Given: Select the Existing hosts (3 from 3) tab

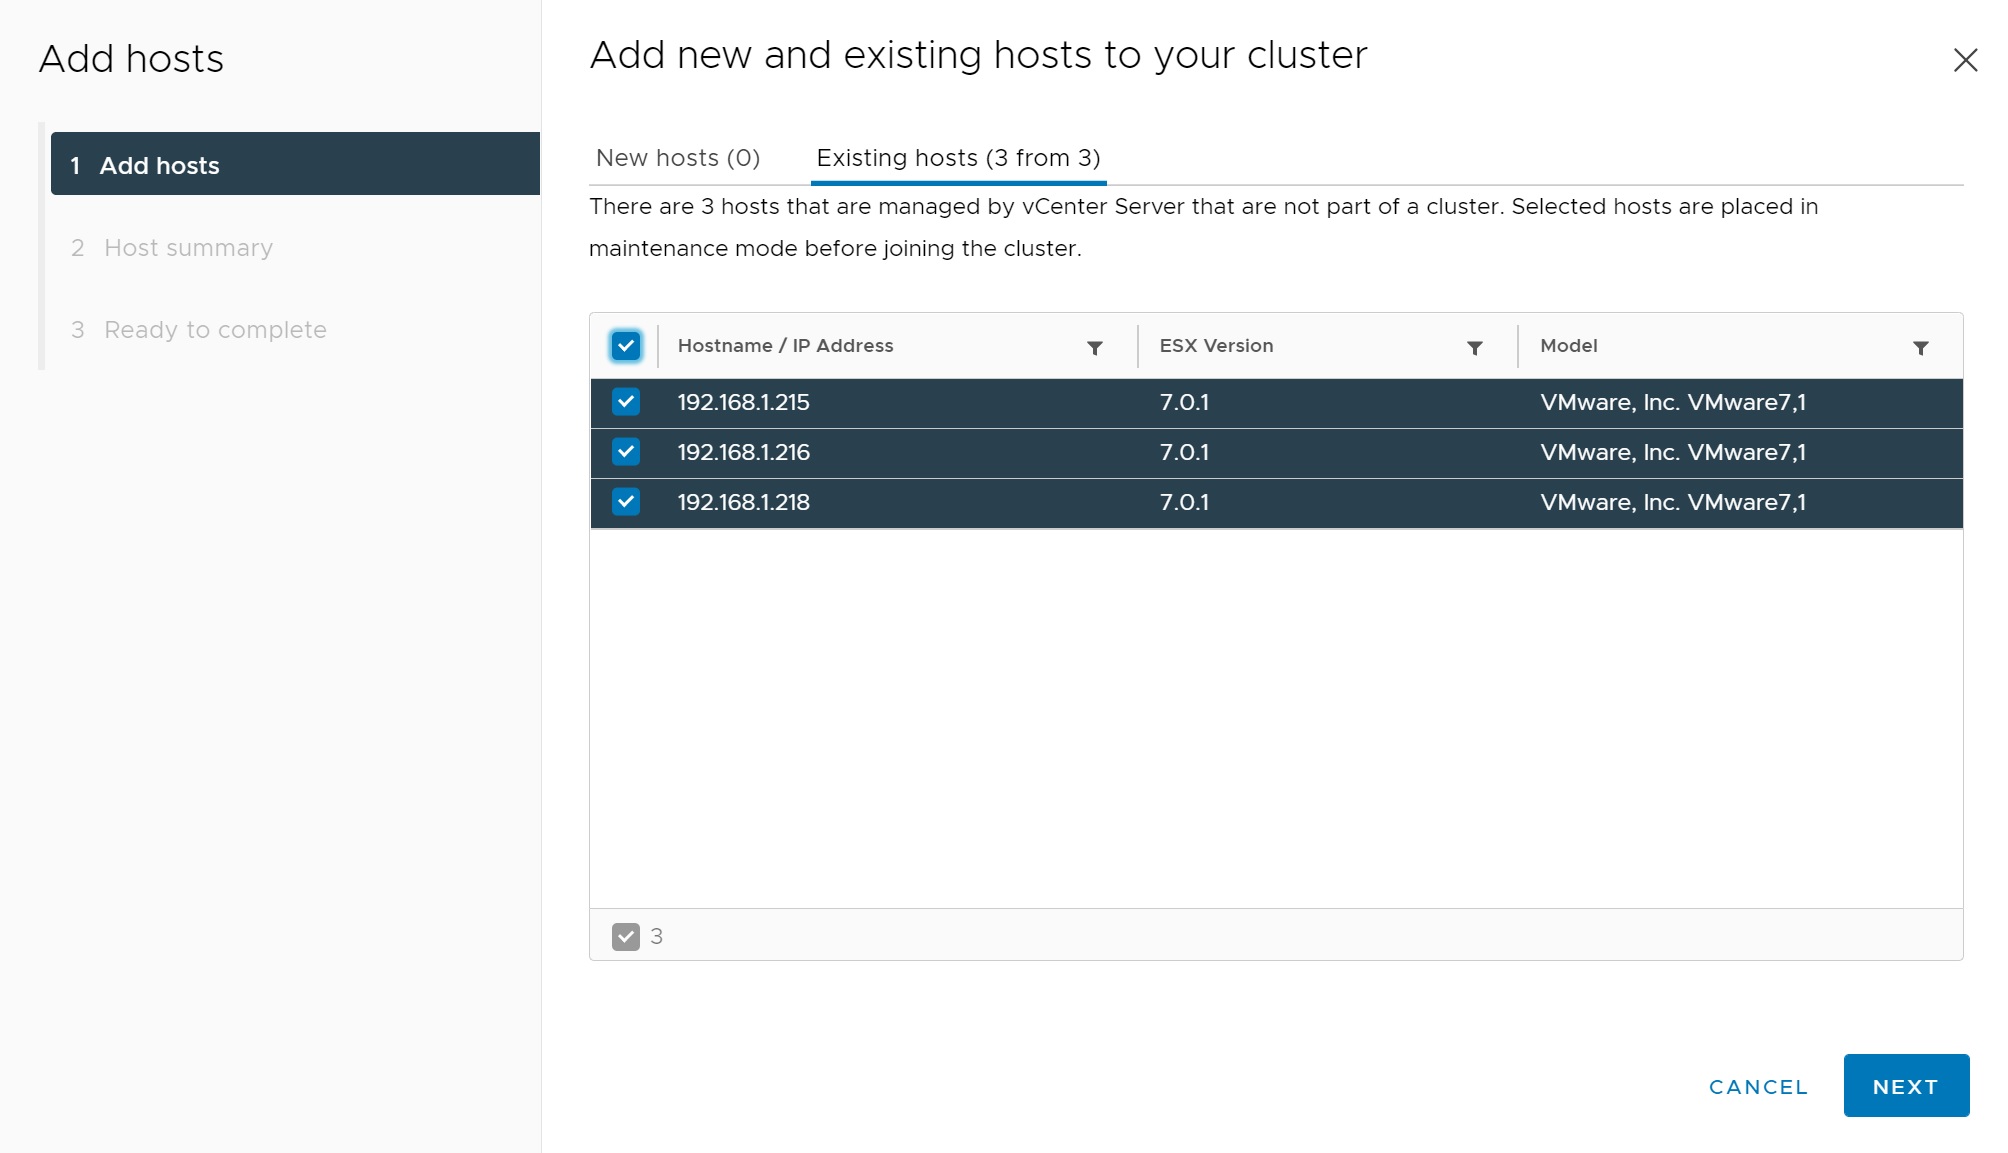Looking at the screenshot, I should [x=958, y=158].
